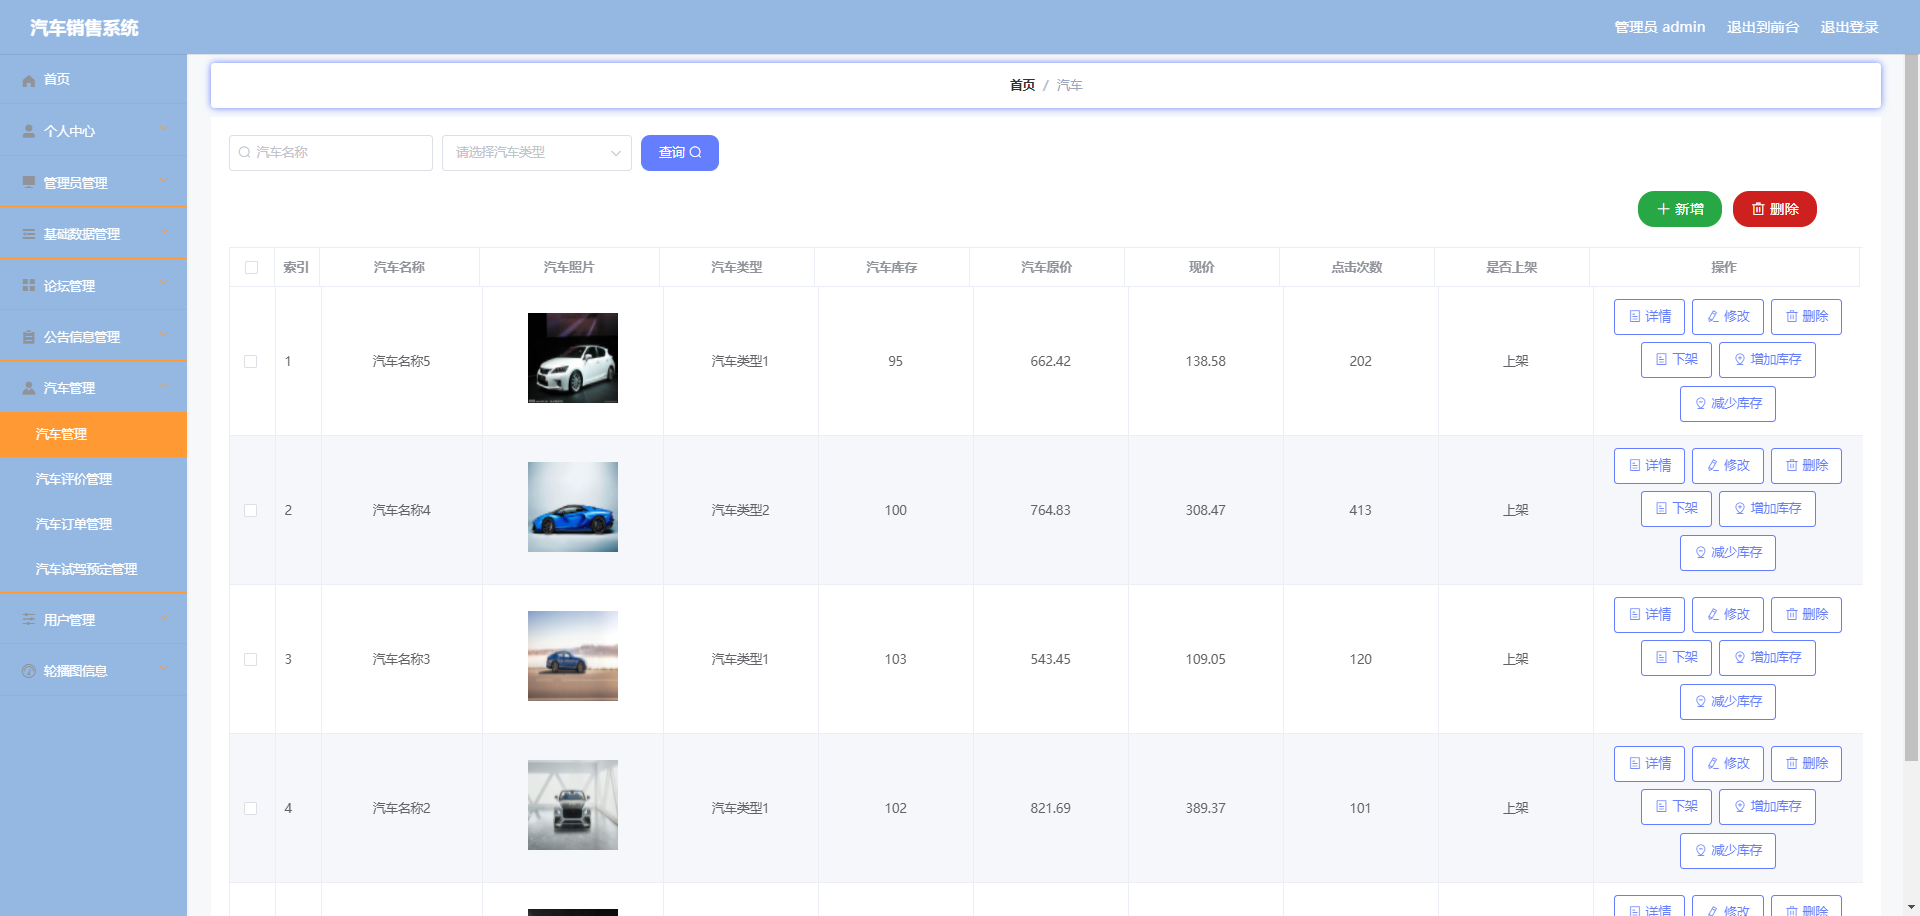Click 退出到前台 in the top bar
The width and height of the screenshot is (1920, 916).
click(1763, 27)
